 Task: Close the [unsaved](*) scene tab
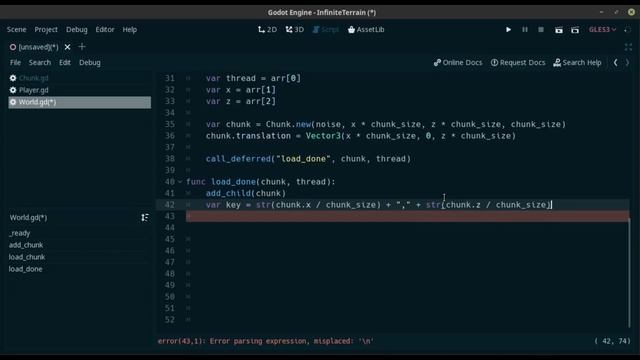67,47
